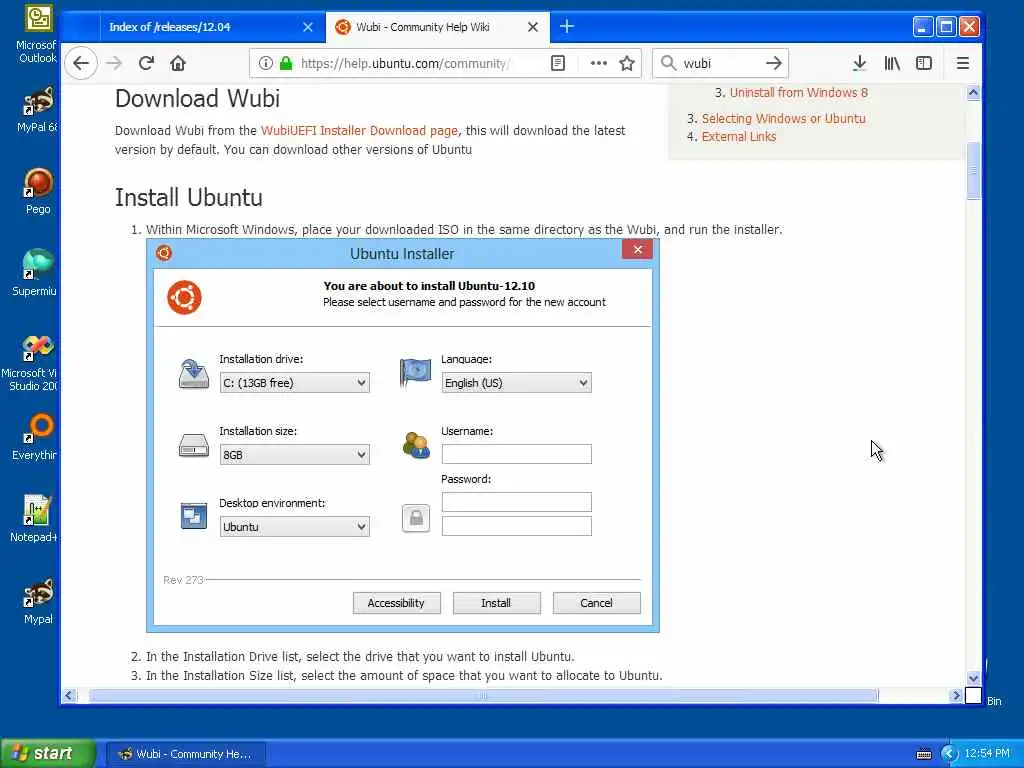The height and width of the screenshot is (768, 1024).
Task: Click the search box containing wubi
Action: click(720, 63)
